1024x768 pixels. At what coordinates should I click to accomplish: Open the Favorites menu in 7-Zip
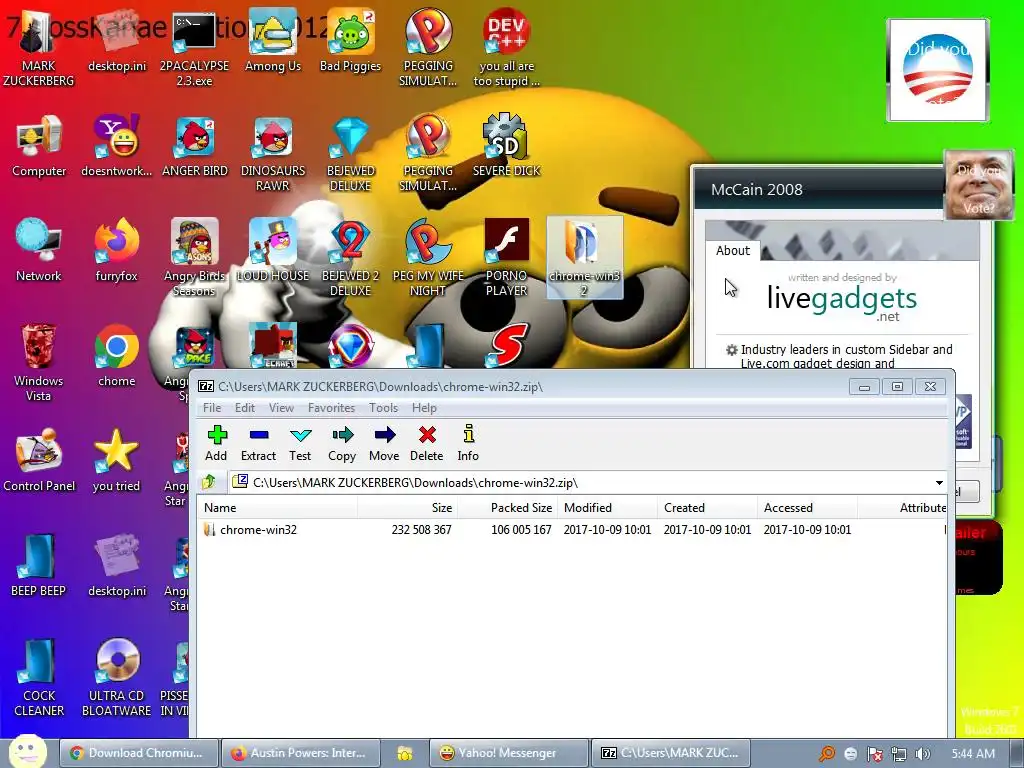[331, 408]
